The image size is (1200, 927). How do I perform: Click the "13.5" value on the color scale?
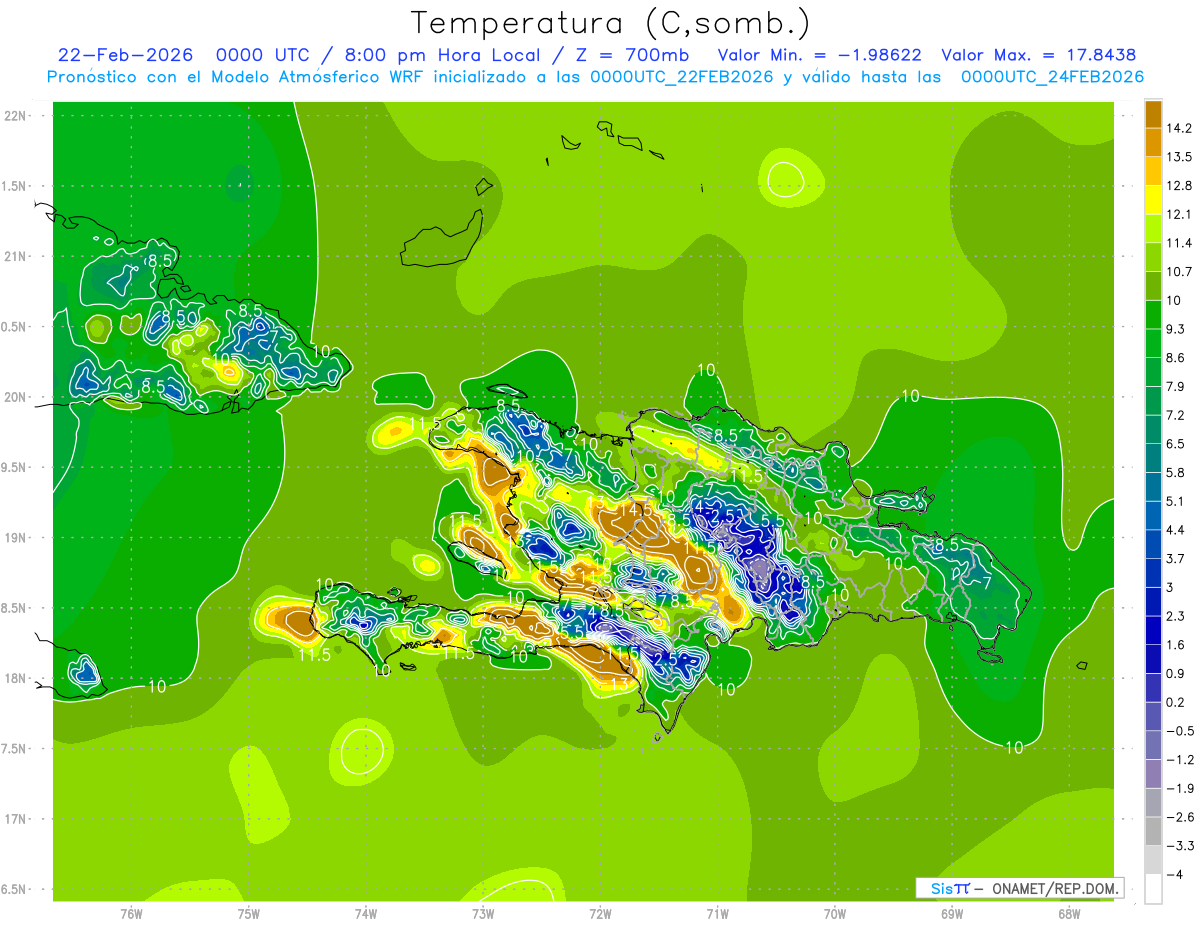(1179, 157)
